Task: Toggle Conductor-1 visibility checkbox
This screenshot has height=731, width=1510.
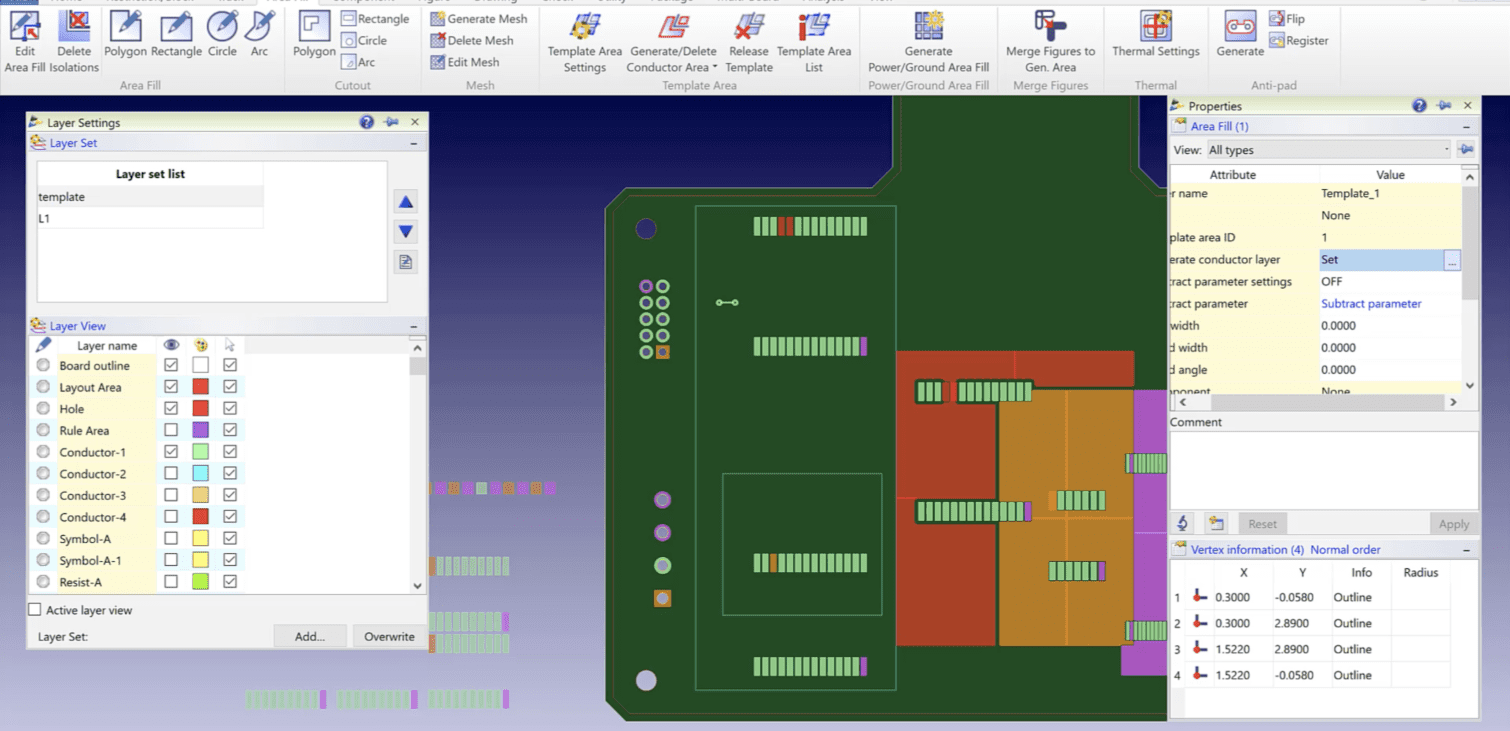Action: click(x=171, y=452)
